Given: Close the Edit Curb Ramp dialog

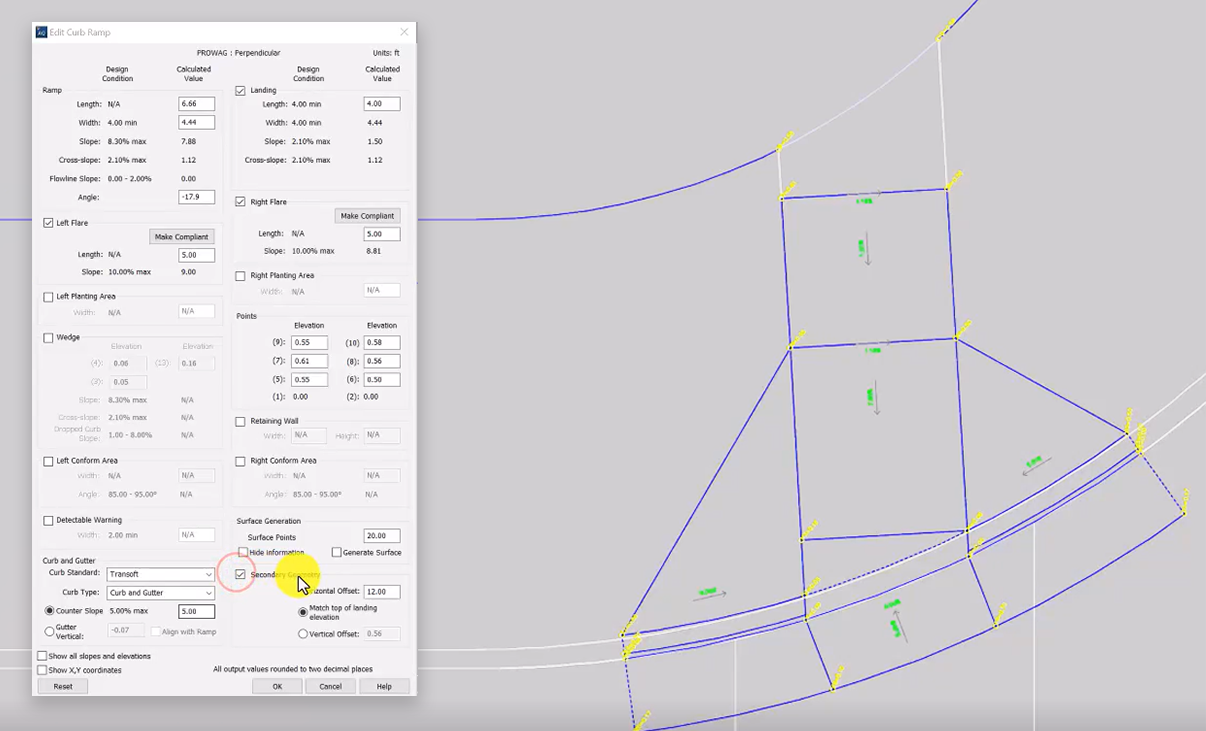Looking at the screenshot, I should pyautogui.click(x=404, y=32).
